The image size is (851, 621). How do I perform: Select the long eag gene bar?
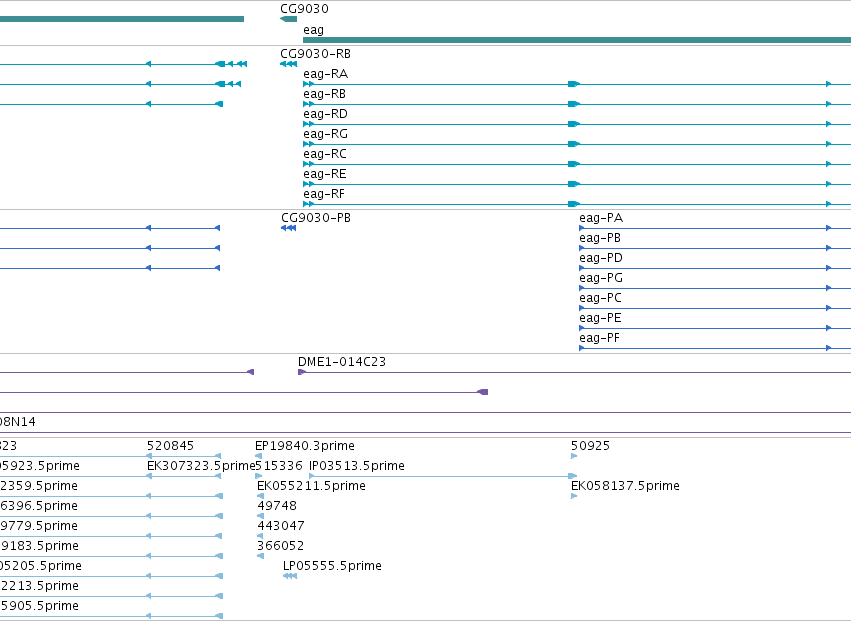point(577,40)
